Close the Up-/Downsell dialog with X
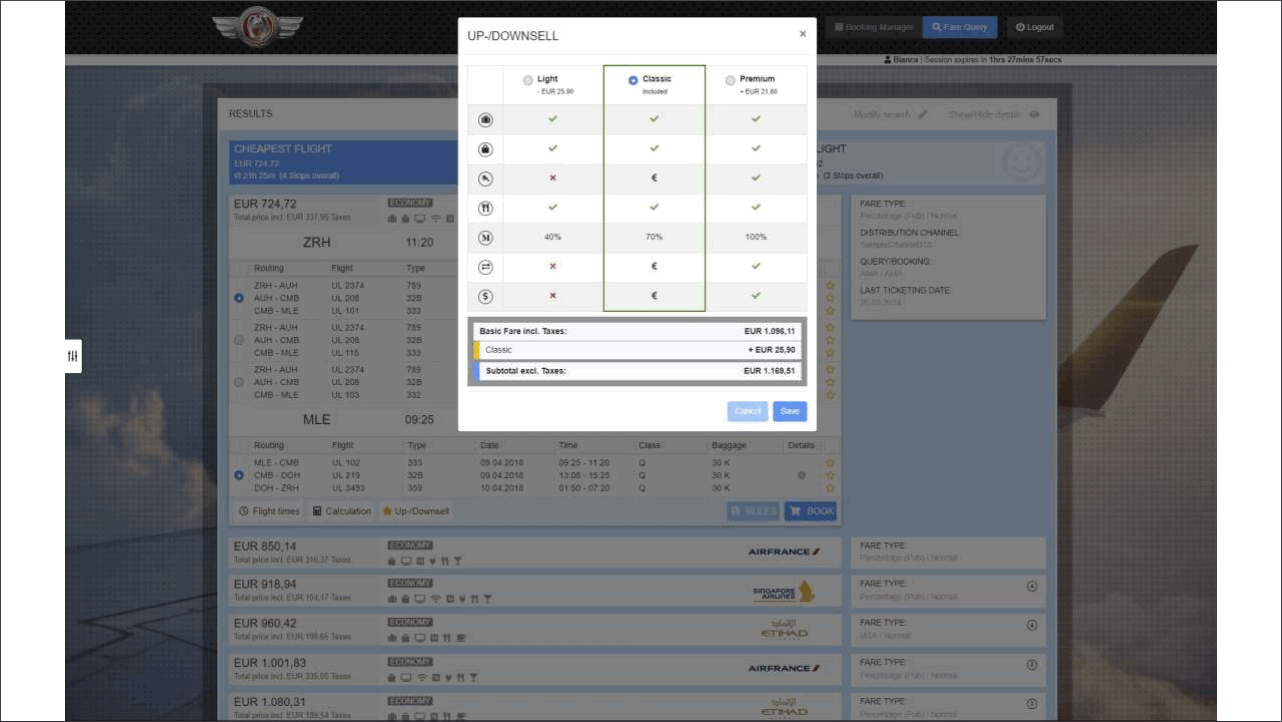This screenshot has width=1282, height=722. click(802, 34)
